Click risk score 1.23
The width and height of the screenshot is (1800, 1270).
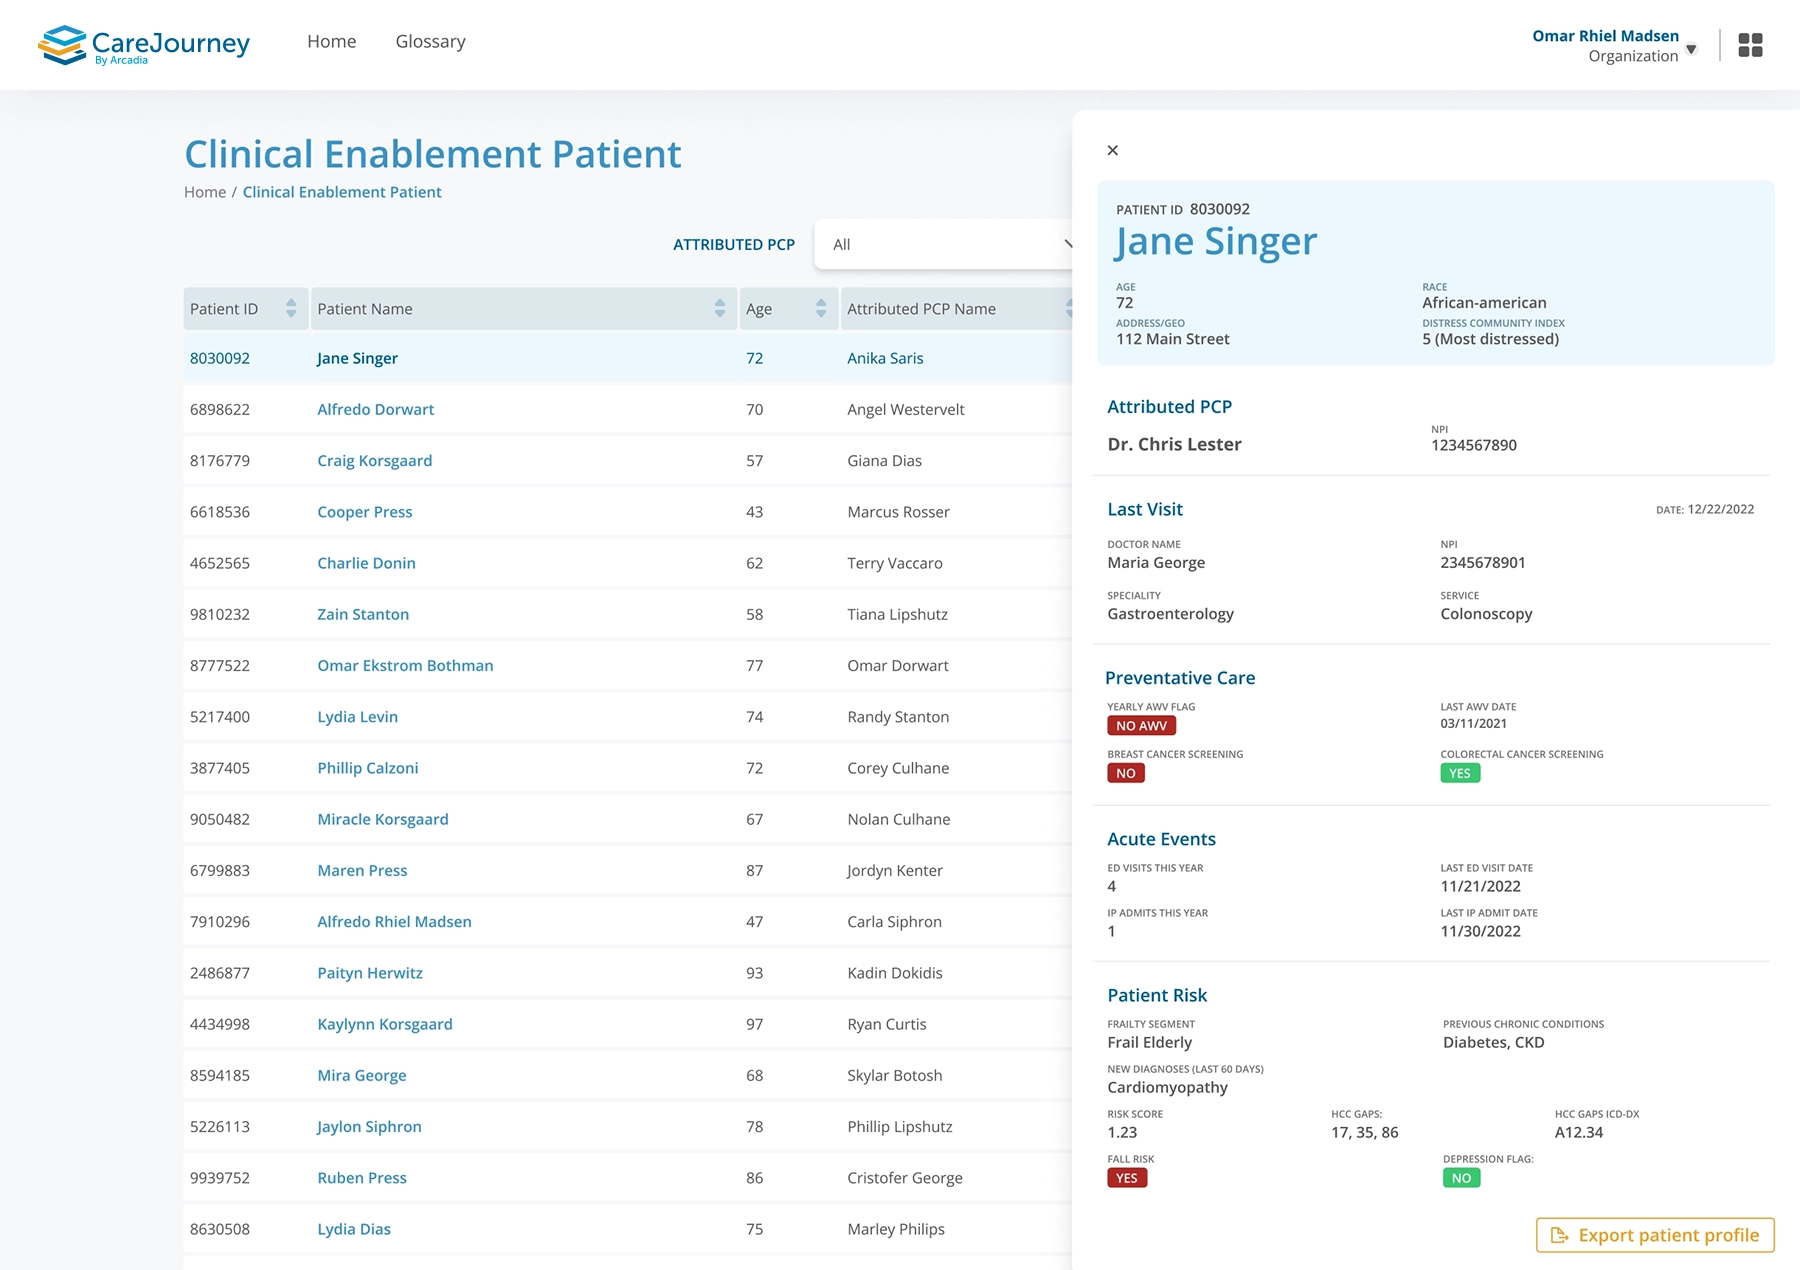[x=1122, y=1132]
